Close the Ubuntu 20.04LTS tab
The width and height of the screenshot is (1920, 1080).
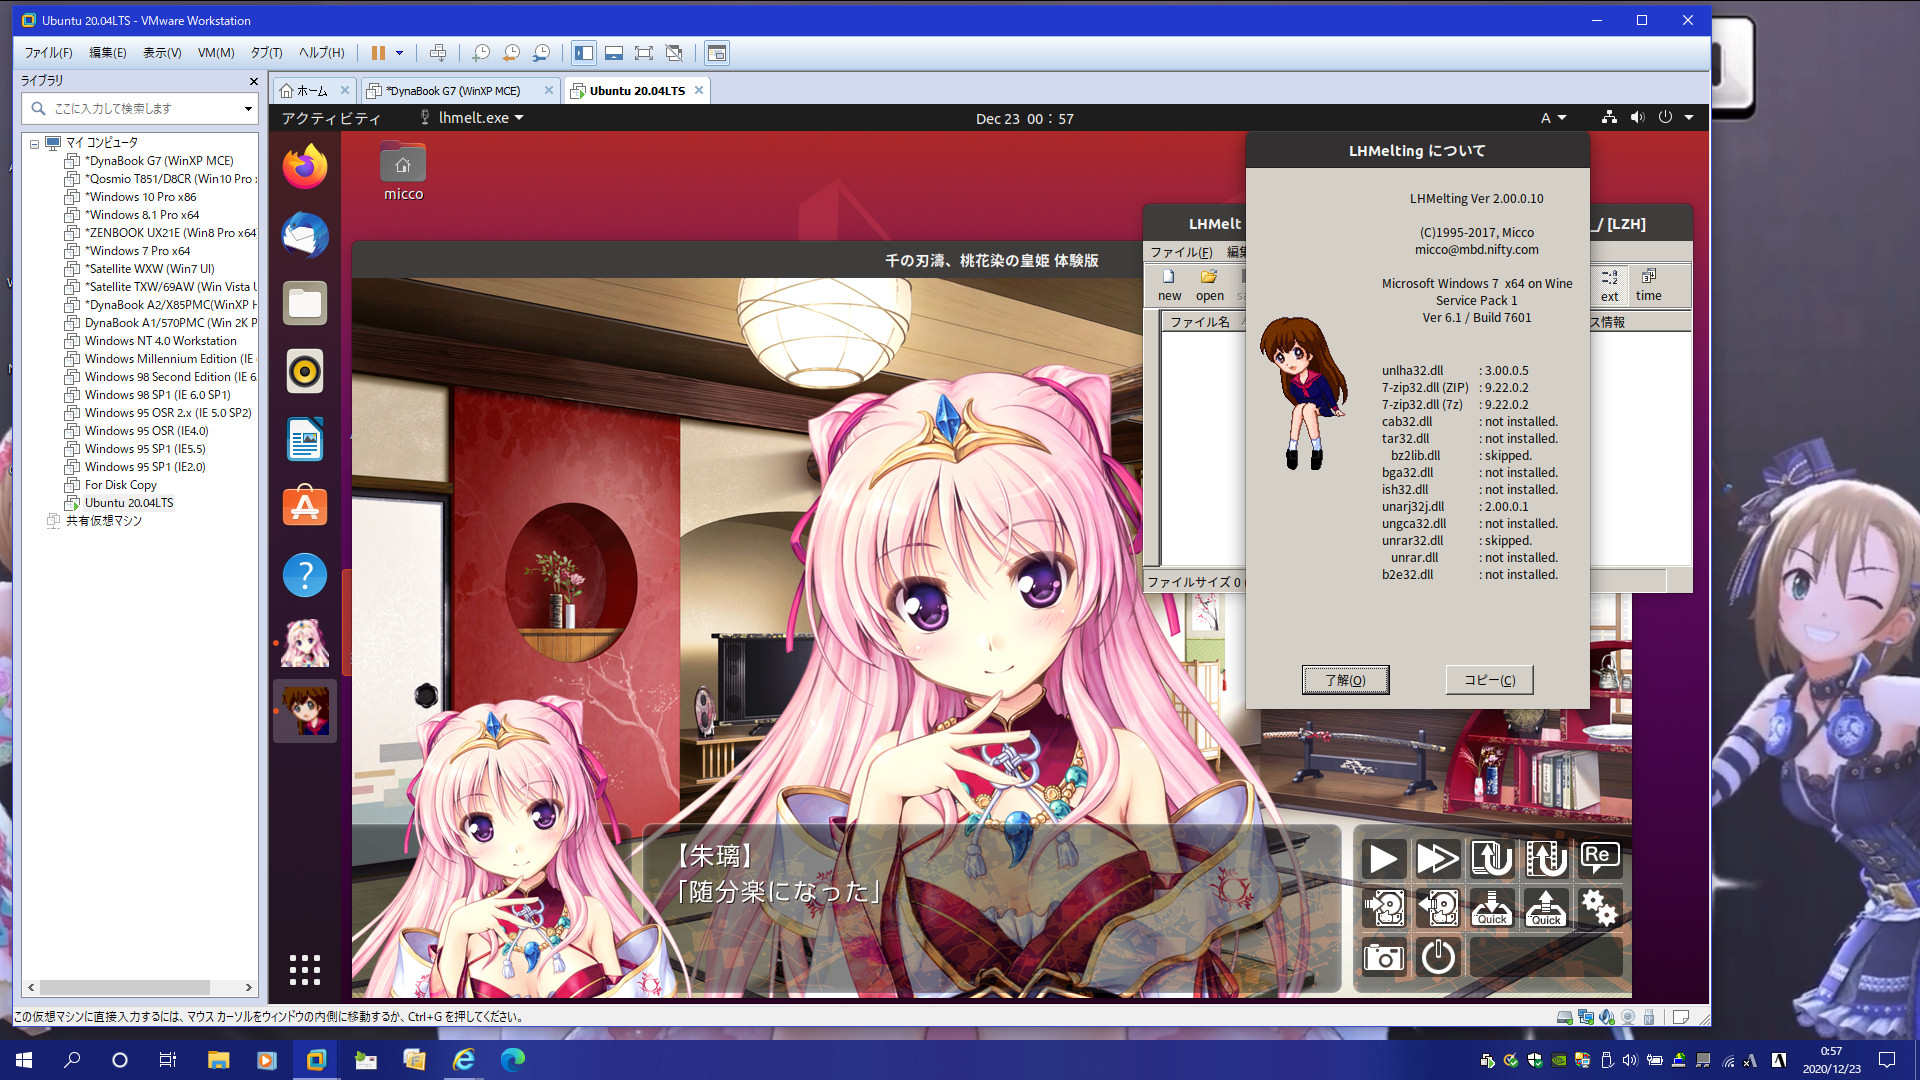pos(699,90)
